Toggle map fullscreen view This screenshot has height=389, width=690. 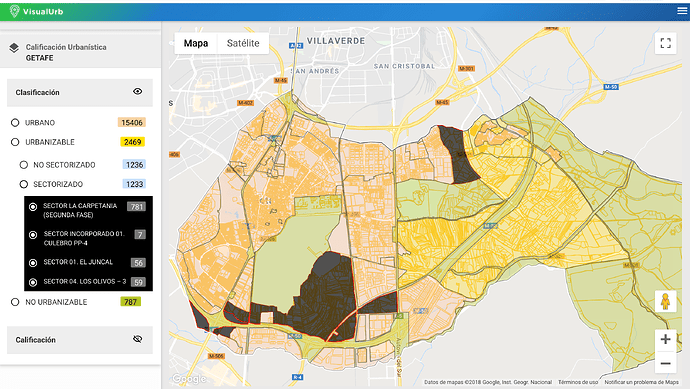[x=665, y=43]
